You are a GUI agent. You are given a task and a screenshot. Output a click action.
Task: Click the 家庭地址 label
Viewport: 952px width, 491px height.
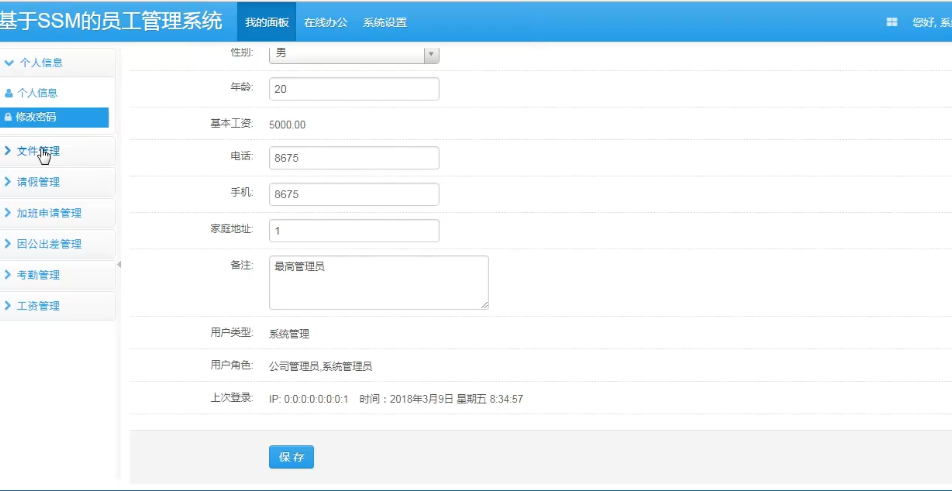232,229
